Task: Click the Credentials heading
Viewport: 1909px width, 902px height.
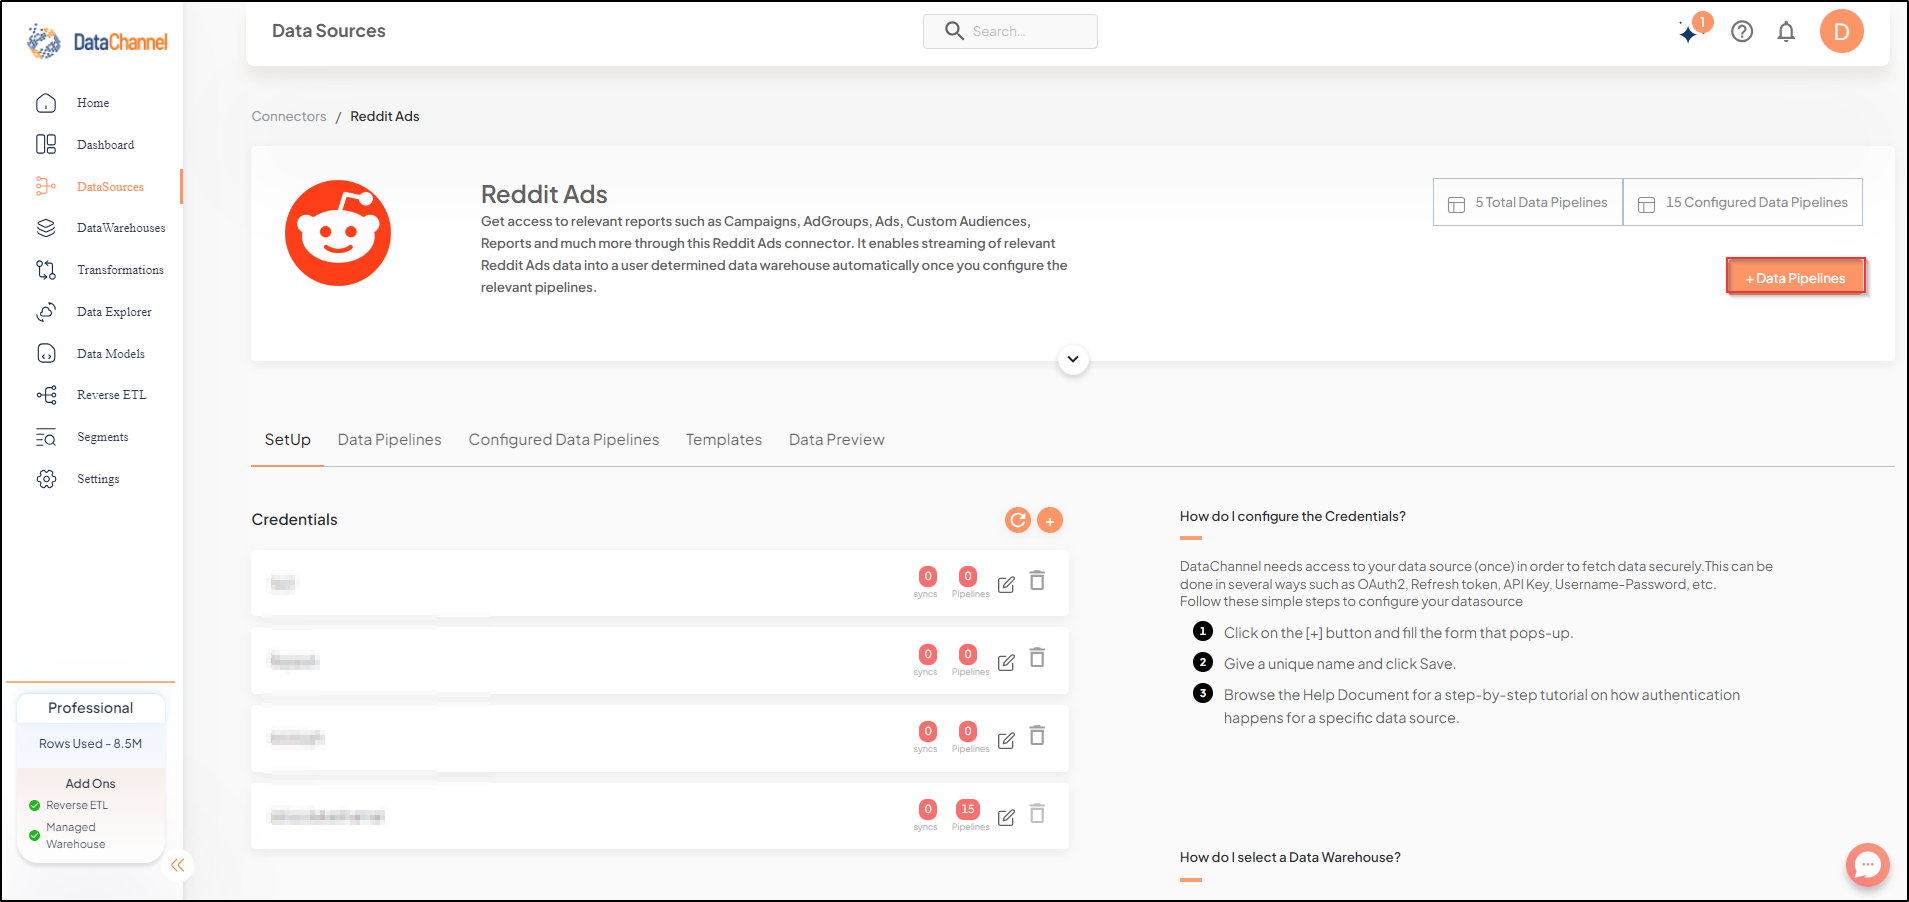Action: (x=295, y=520)
